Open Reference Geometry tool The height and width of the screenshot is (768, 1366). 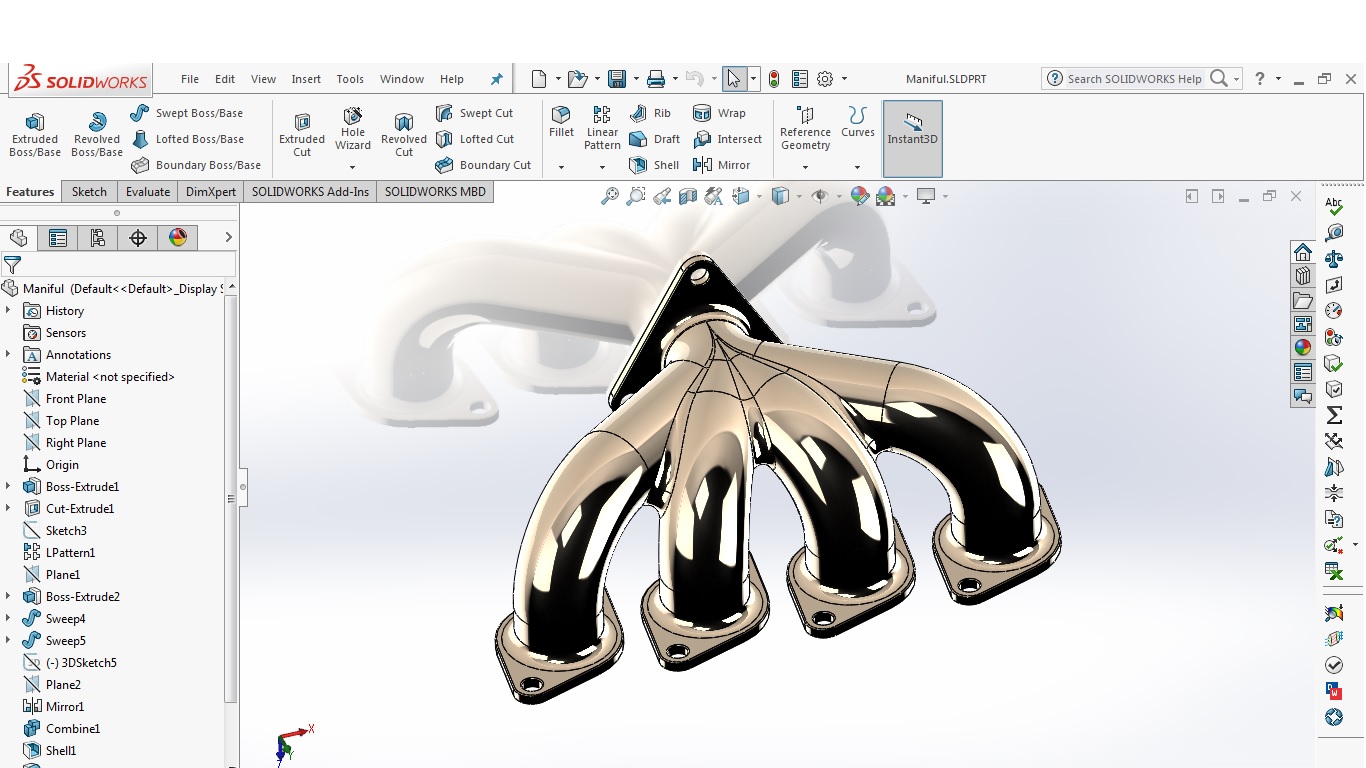tap(805, 129)
